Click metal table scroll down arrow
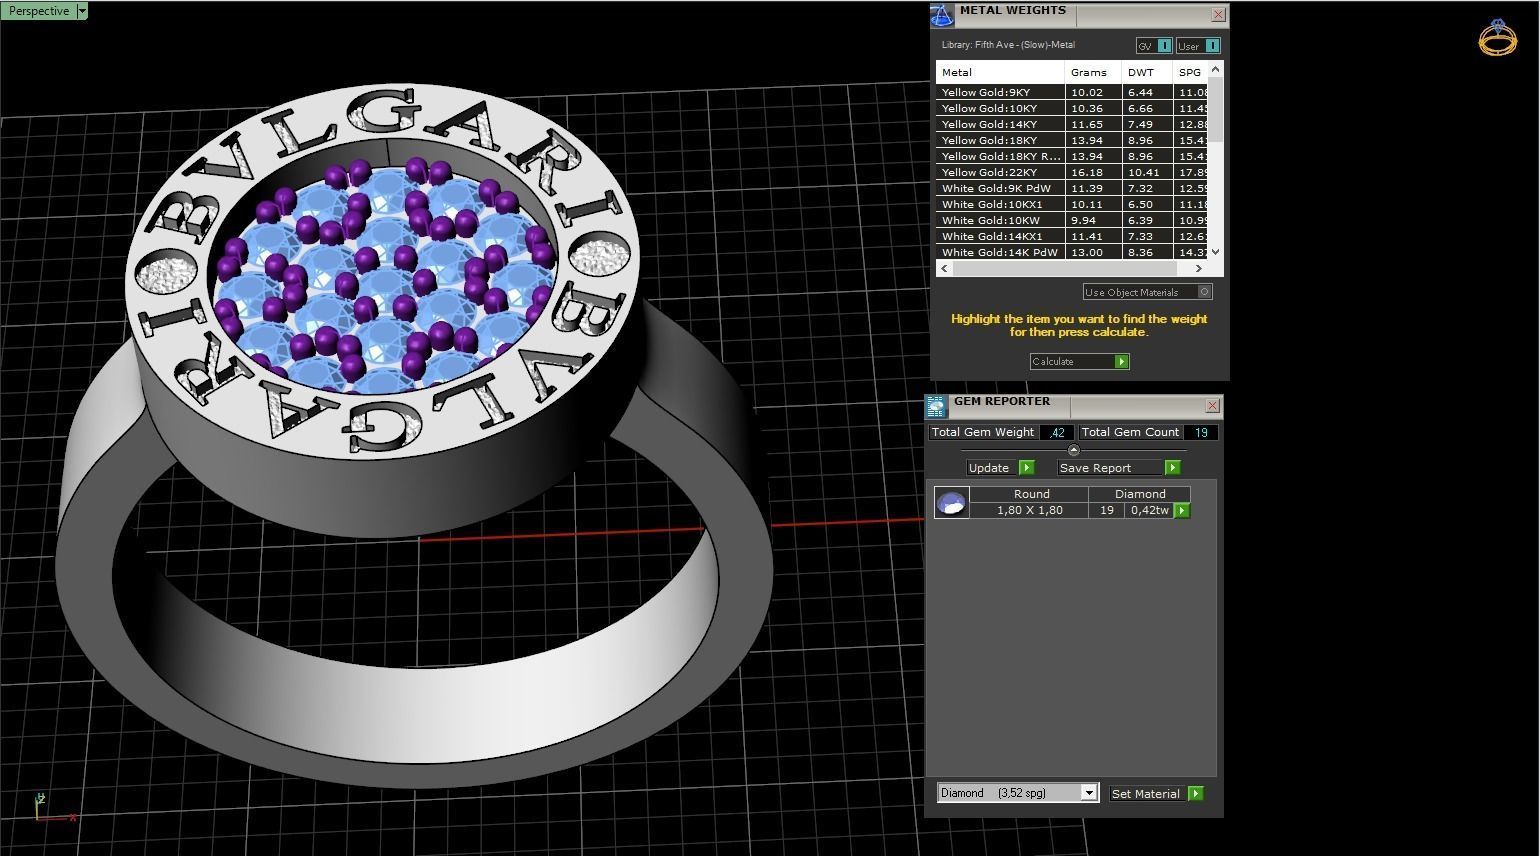The width and height of the screenshot is (1540, 856). (x=1216, y=252)
